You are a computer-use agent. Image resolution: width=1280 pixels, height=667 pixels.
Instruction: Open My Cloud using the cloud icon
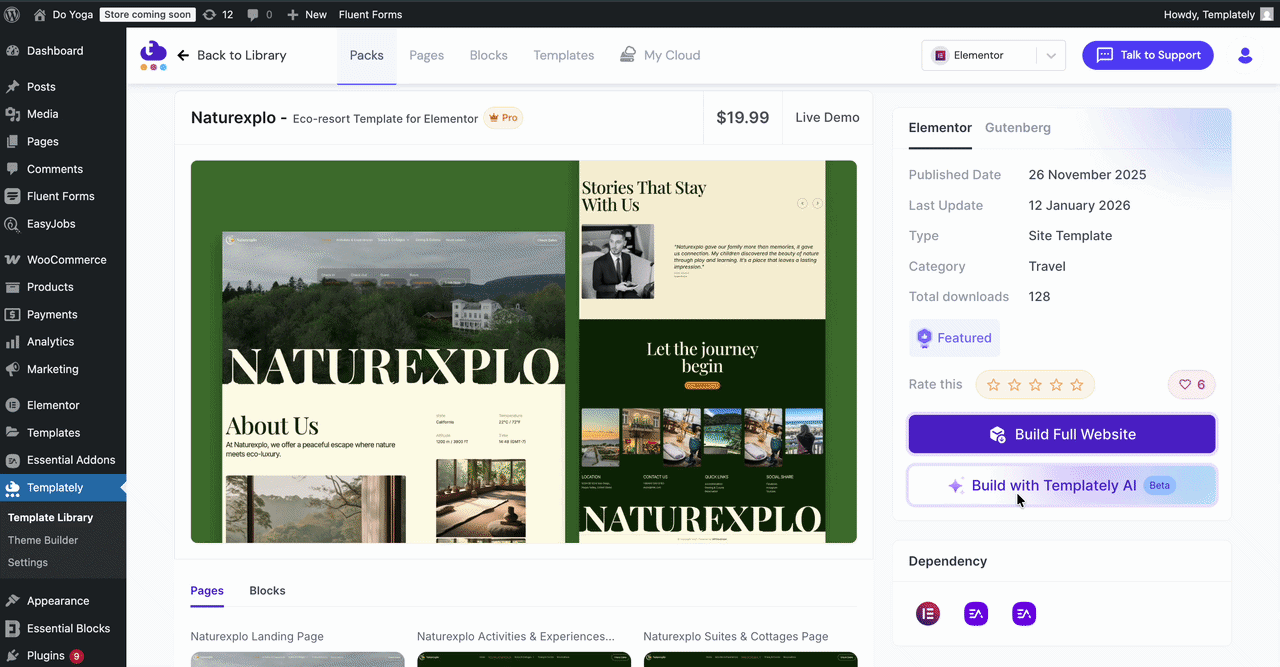630,55
